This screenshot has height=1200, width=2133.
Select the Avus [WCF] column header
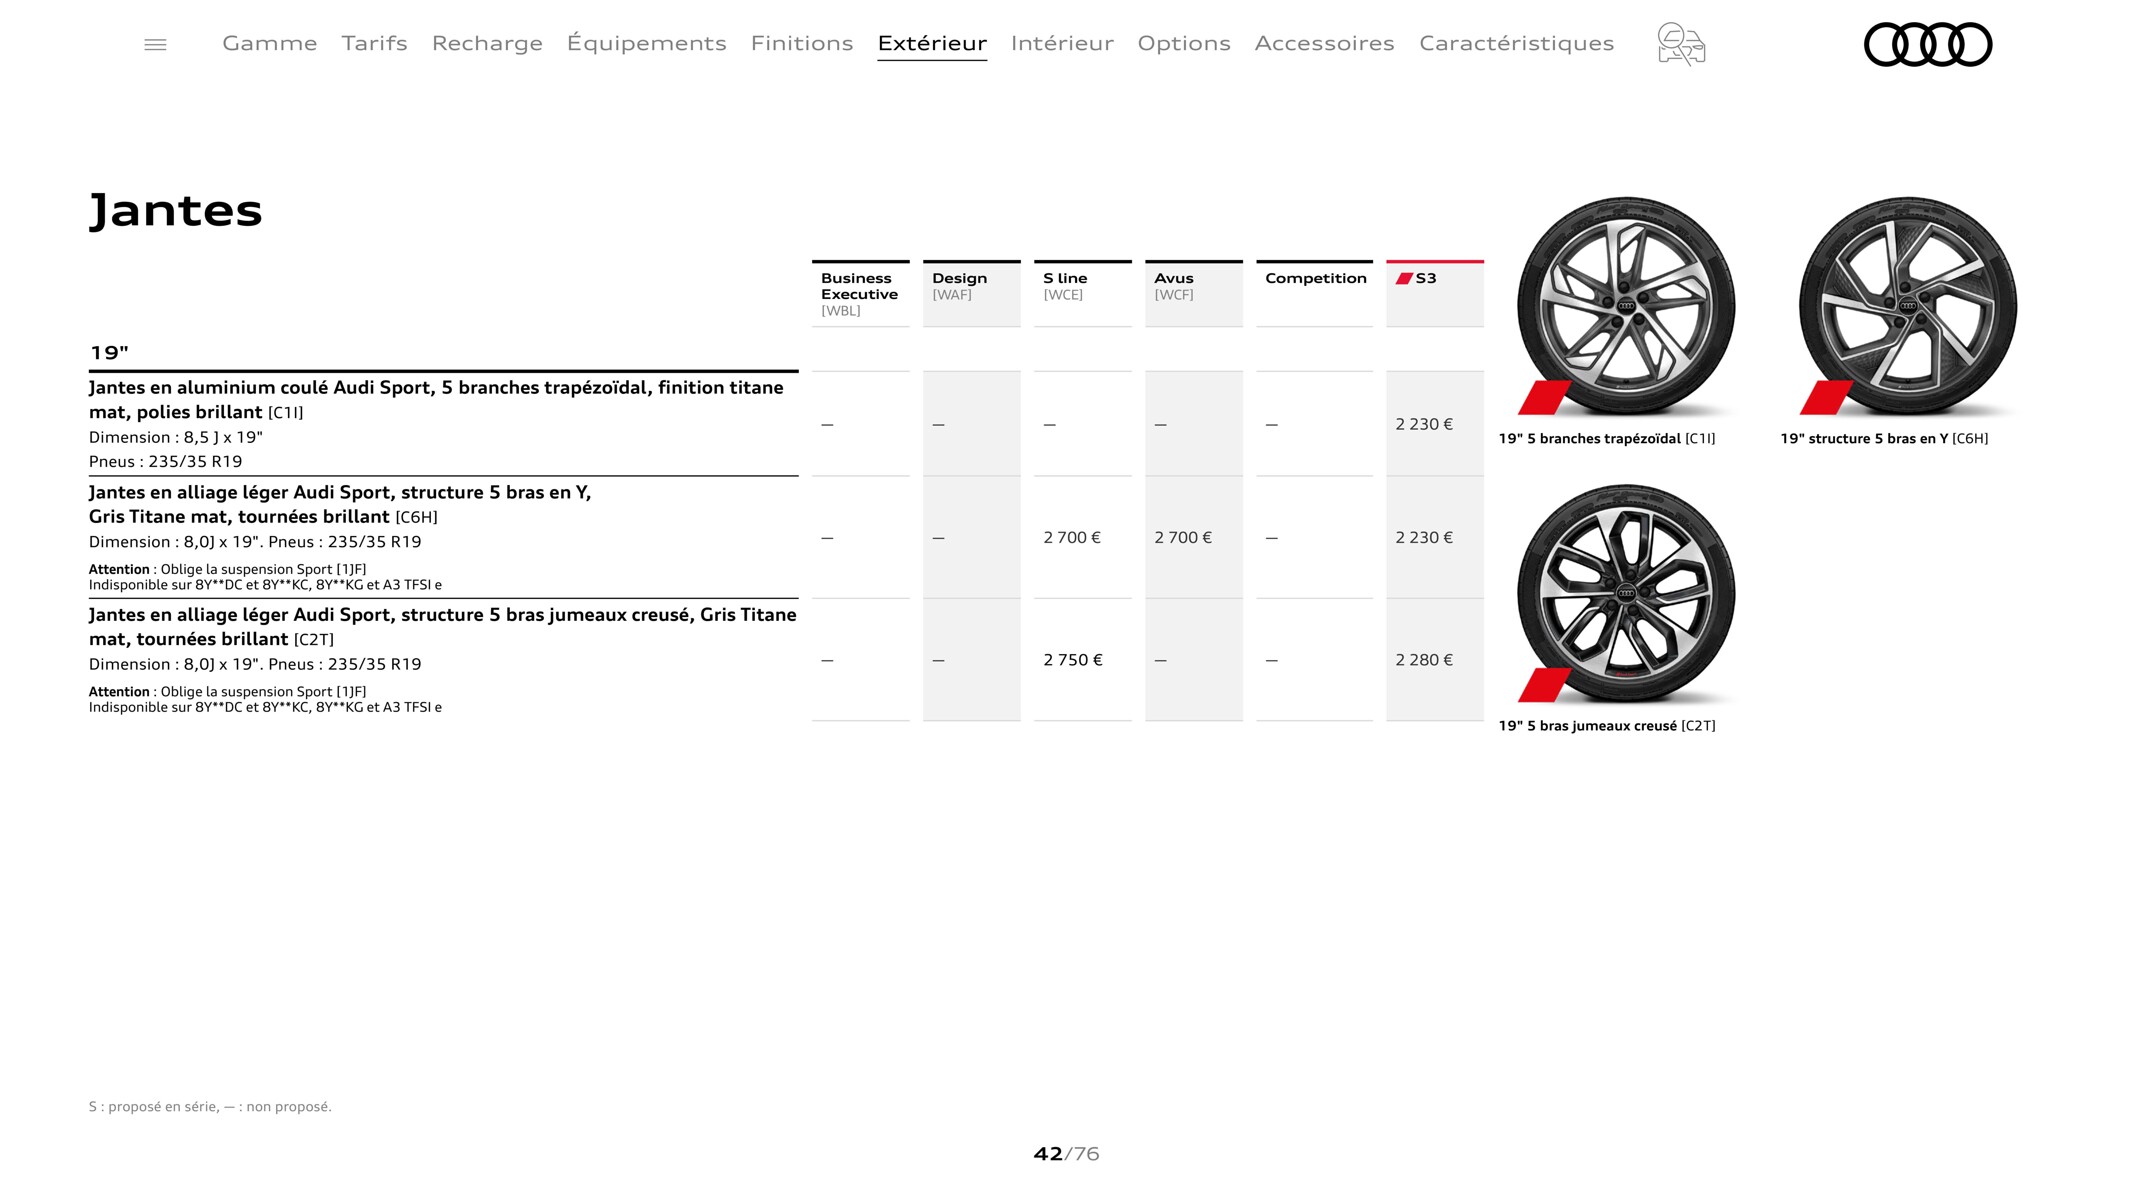click(1193, 294)
